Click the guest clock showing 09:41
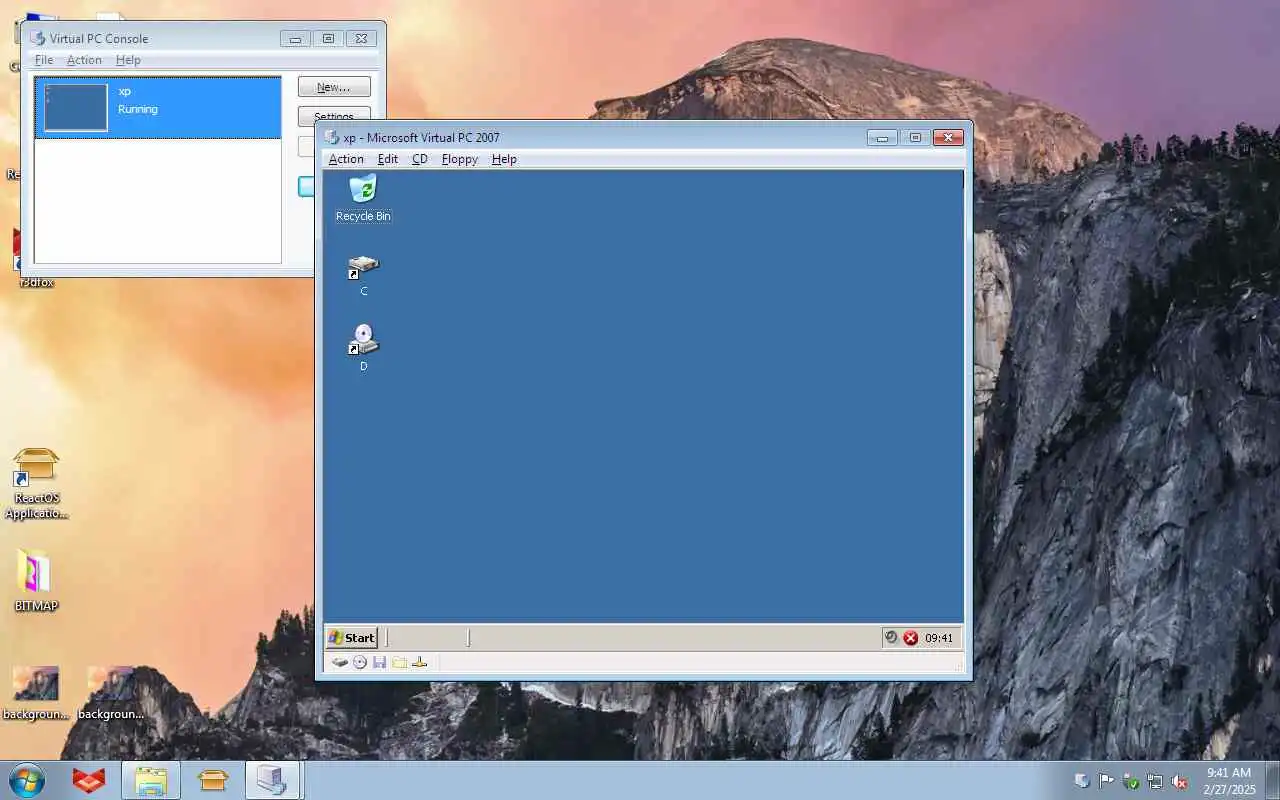Screen dimensions: 1280x800 point(939,638)
